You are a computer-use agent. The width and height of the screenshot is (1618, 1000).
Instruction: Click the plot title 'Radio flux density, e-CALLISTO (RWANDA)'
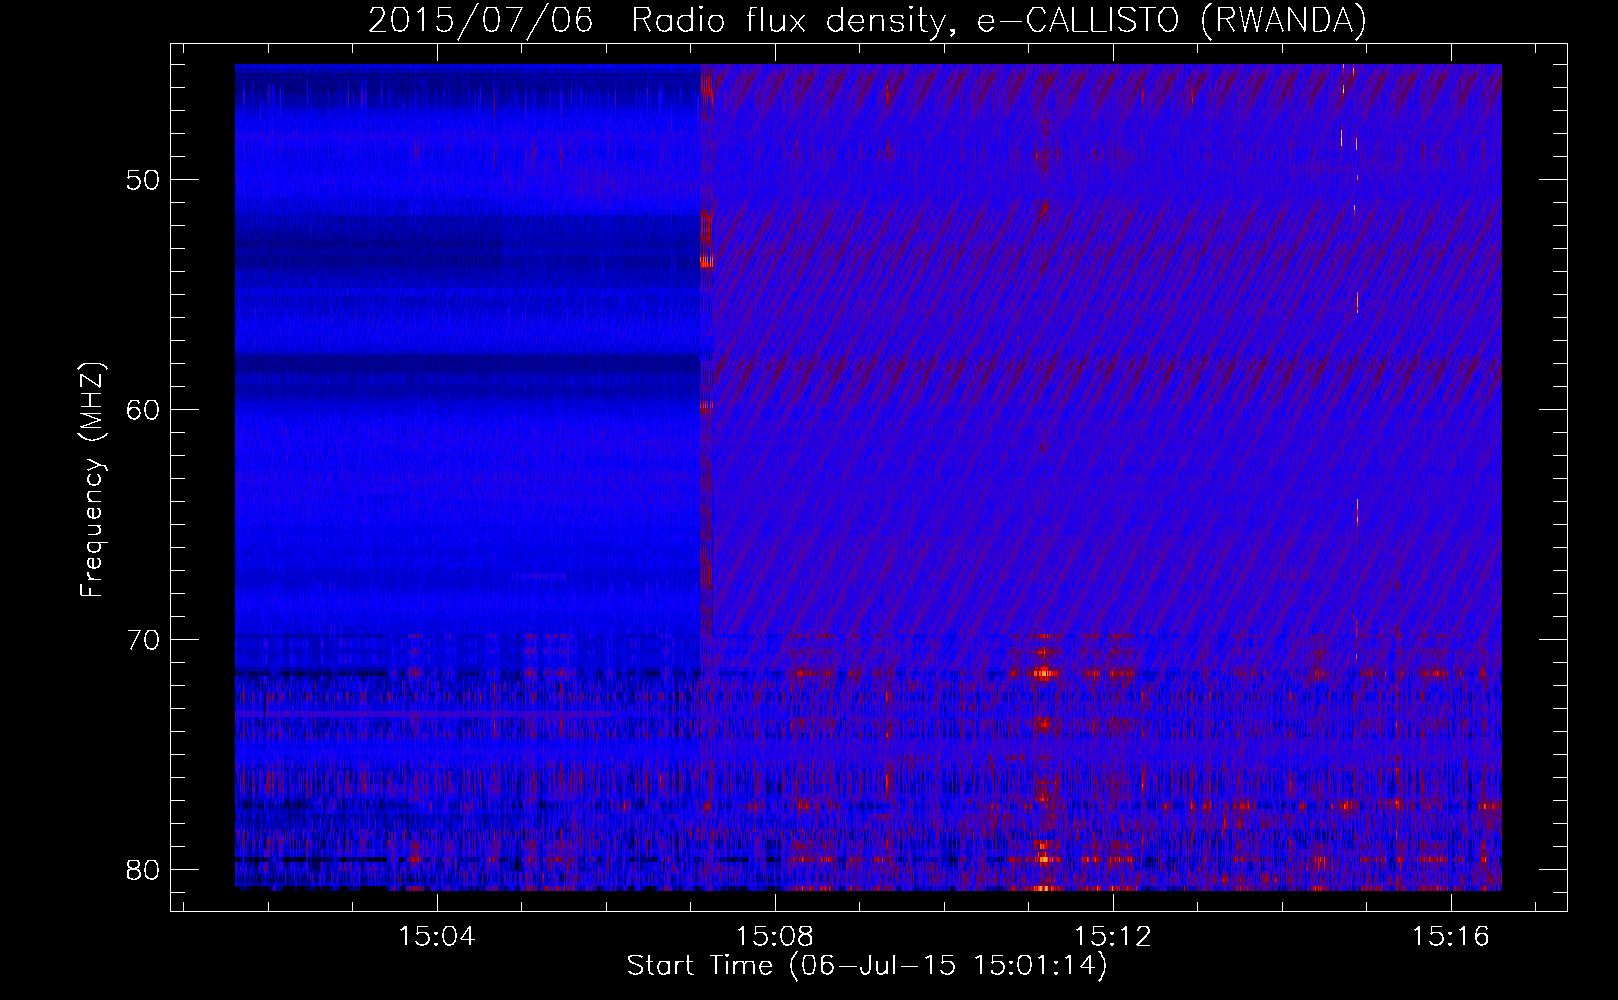point(998,20)
